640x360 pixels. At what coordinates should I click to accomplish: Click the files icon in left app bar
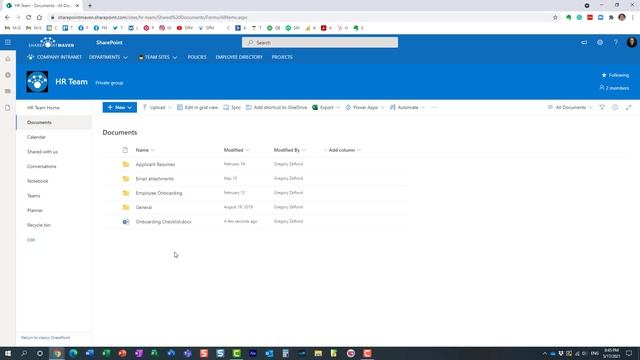(8, 108)
